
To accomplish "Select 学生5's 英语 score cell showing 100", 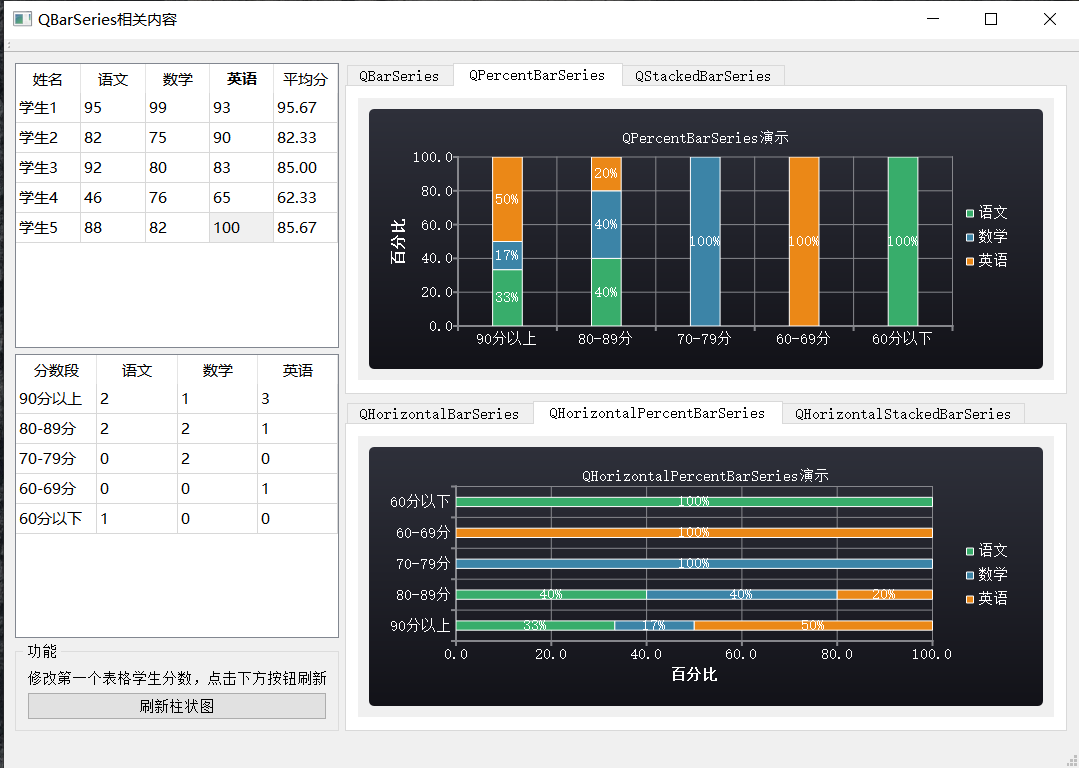I will (240, 227).
